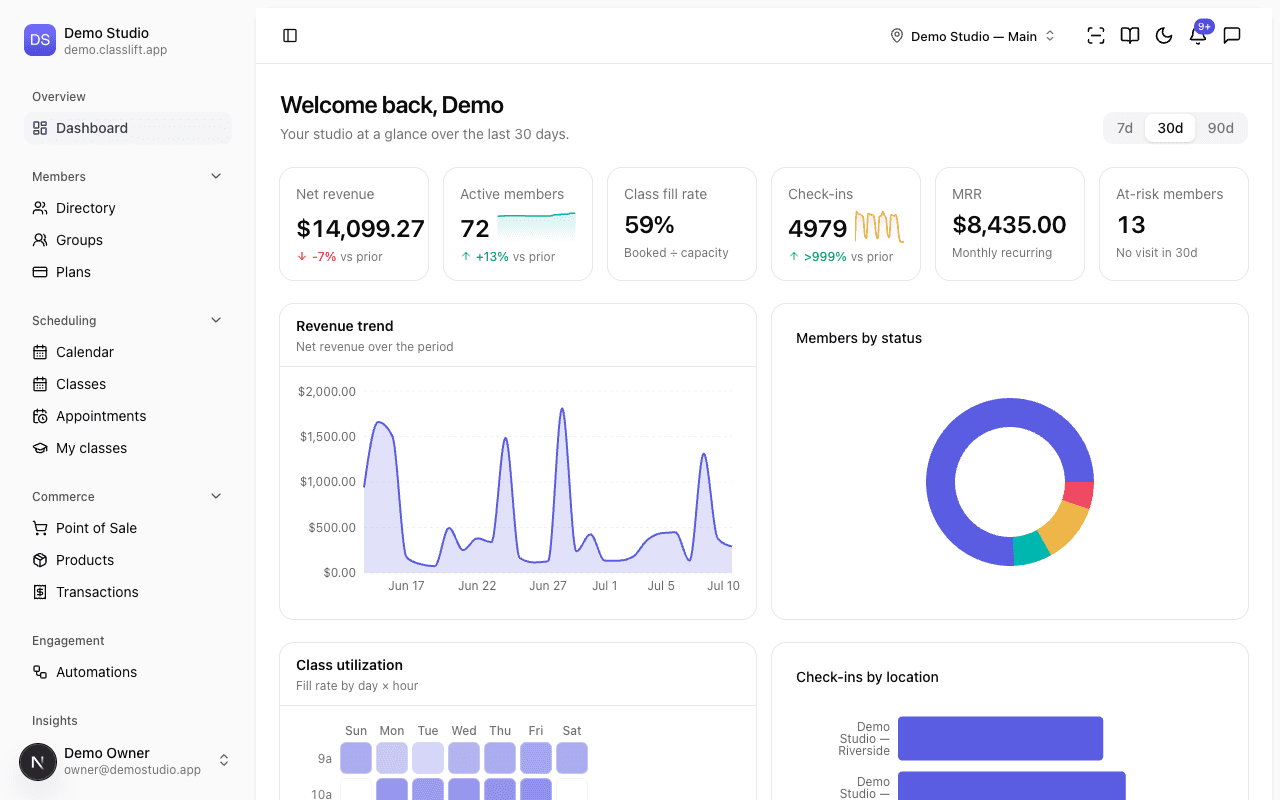The width and height of the screenshot is (1280, 800).
Task: Click the Demo Owner avatar
Action: (38, 762)
